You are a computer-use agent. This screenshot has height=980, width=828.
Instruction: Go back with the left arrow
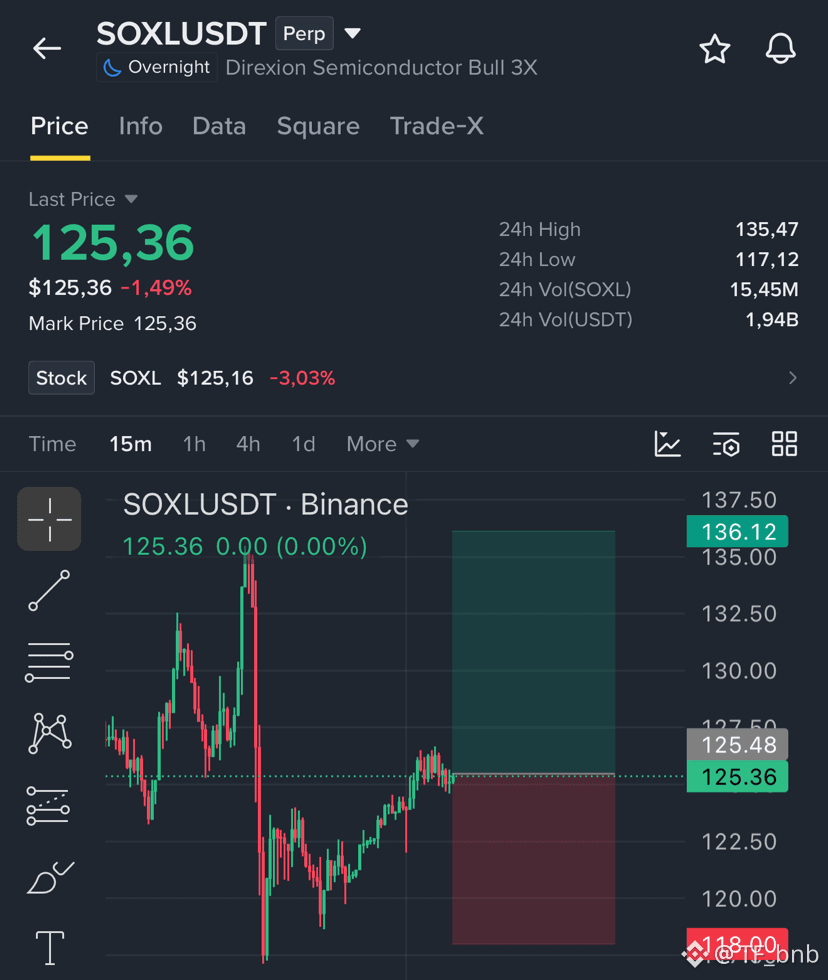click(x=47, y=48)
